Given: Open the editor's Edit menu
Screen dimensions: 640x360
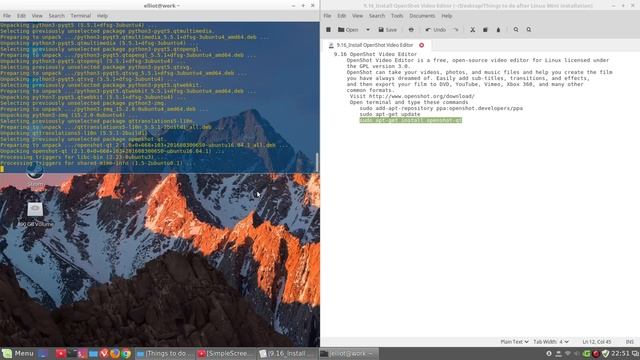Looking at the screenshot, I should (342, 16).
